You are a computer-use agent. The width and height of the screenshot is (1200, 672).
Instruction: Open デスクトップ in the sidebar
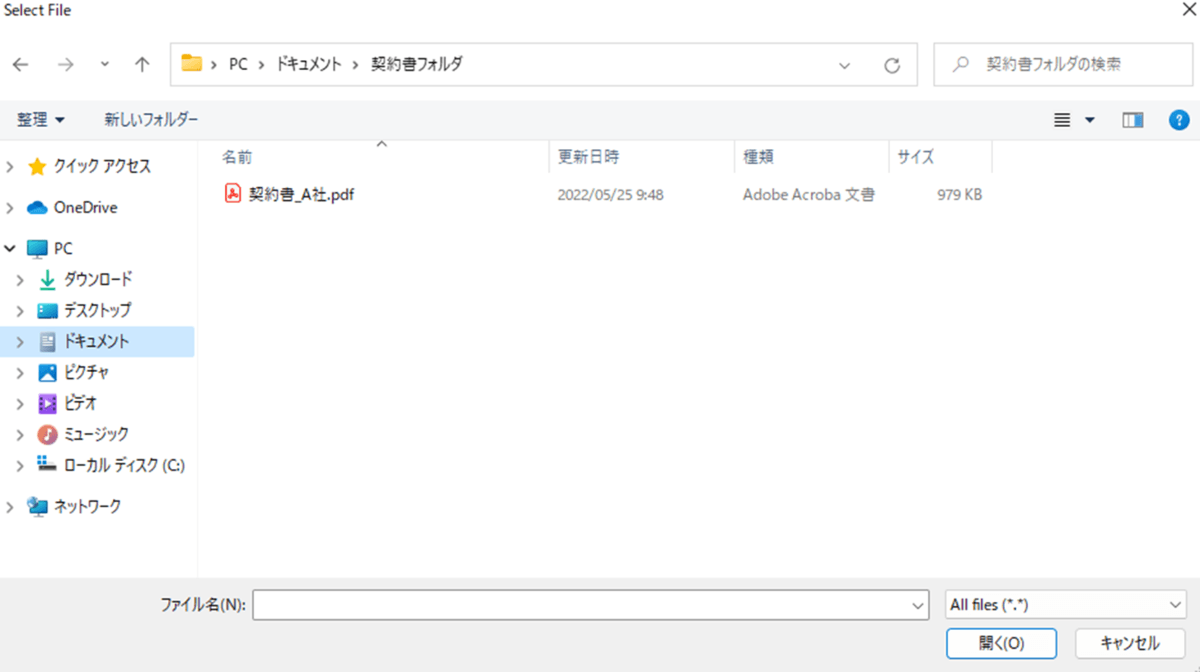97,310
